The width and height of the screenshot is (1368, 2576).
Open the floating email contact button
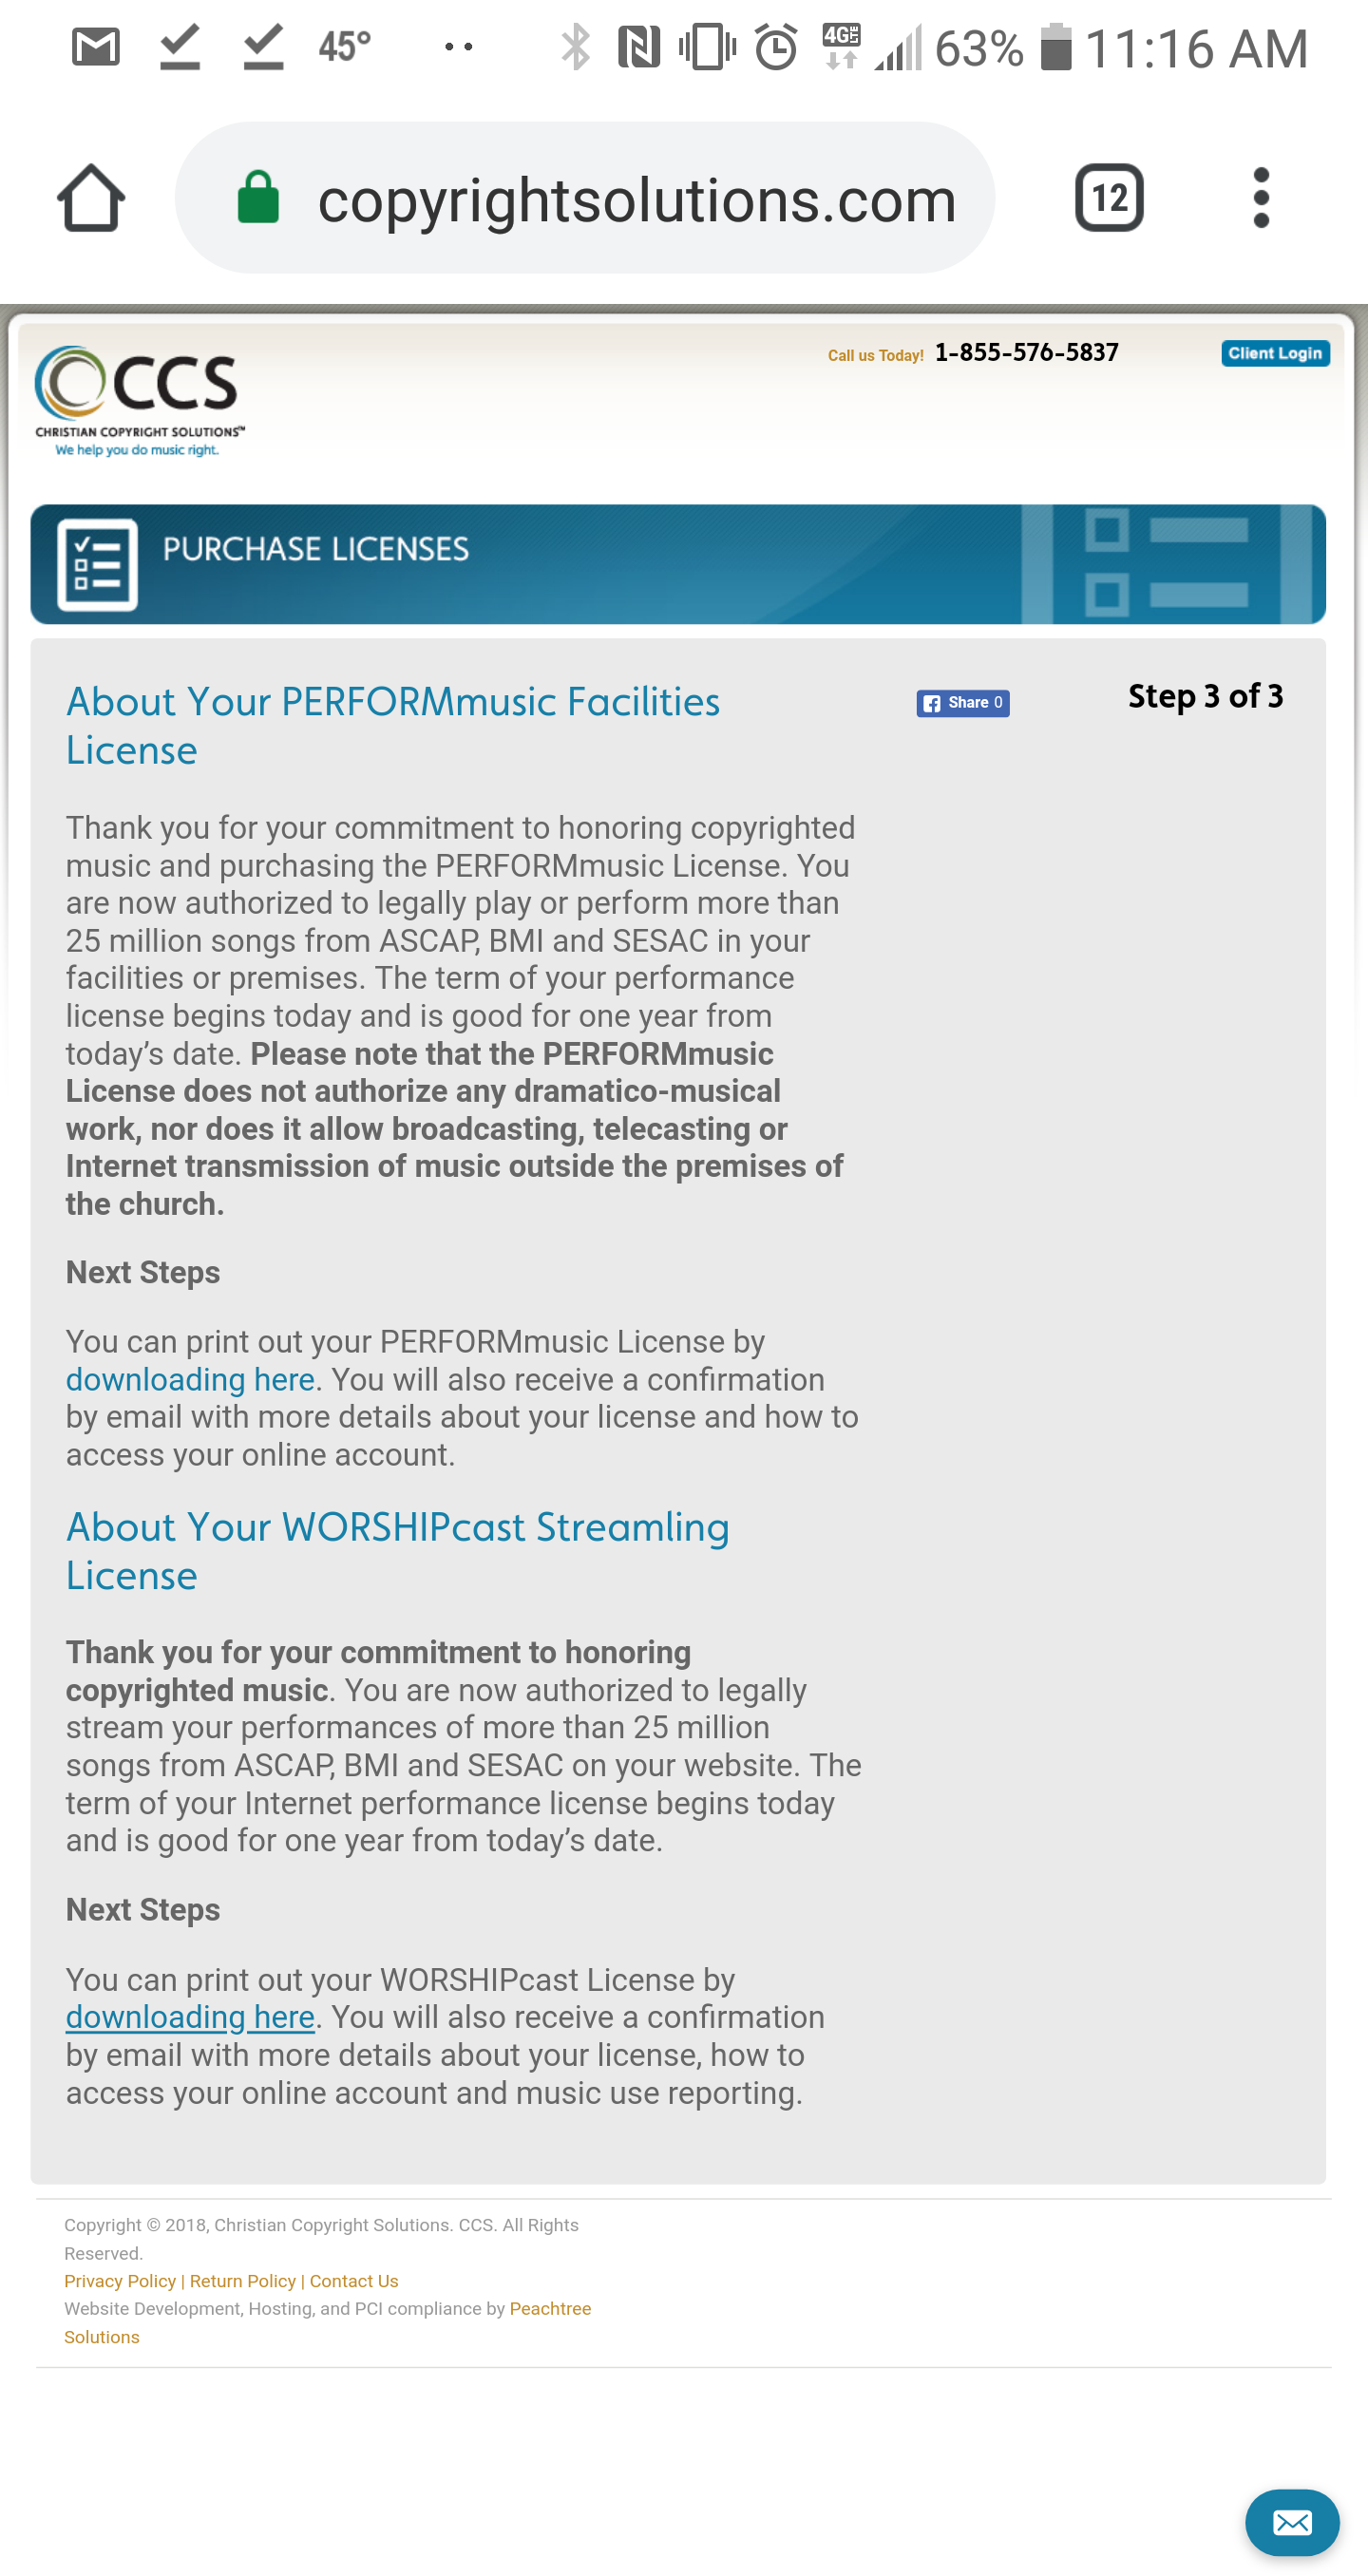1291,2522
